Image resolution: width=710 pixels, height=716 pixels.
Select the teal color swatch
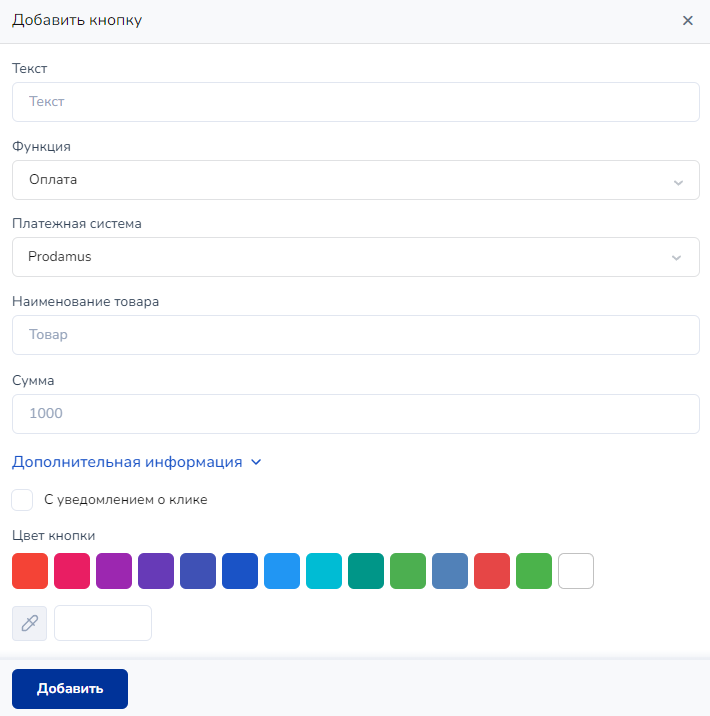tap(366, 571)
